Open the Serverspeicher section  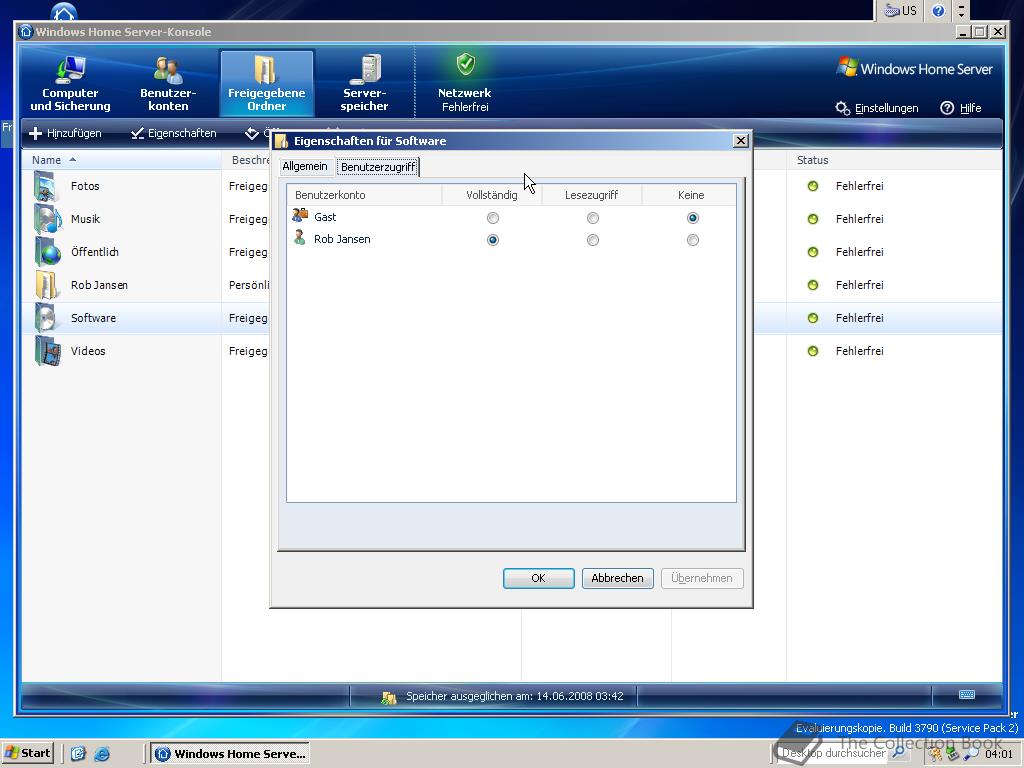coord(364,84)
